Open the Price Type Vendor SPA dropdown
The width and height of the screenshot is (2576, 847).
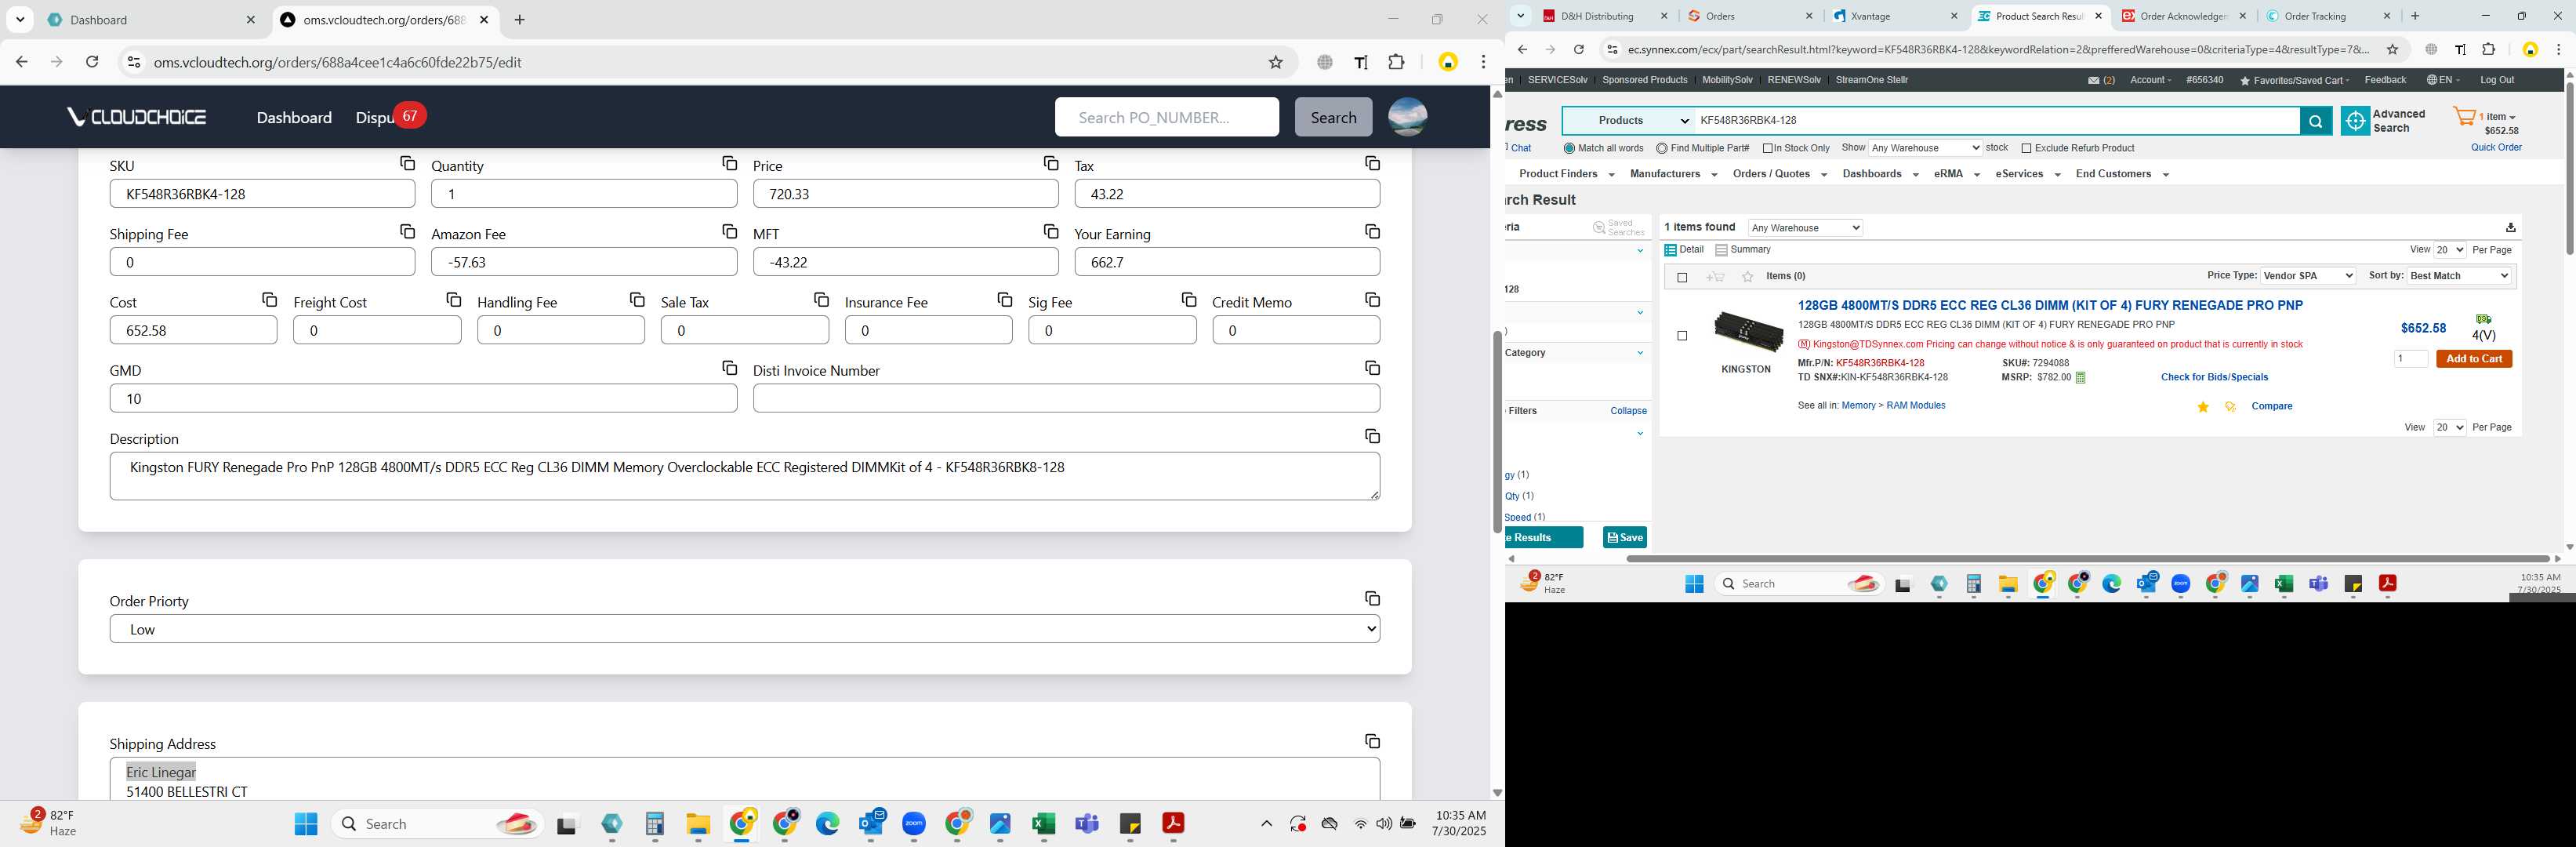2308,276
